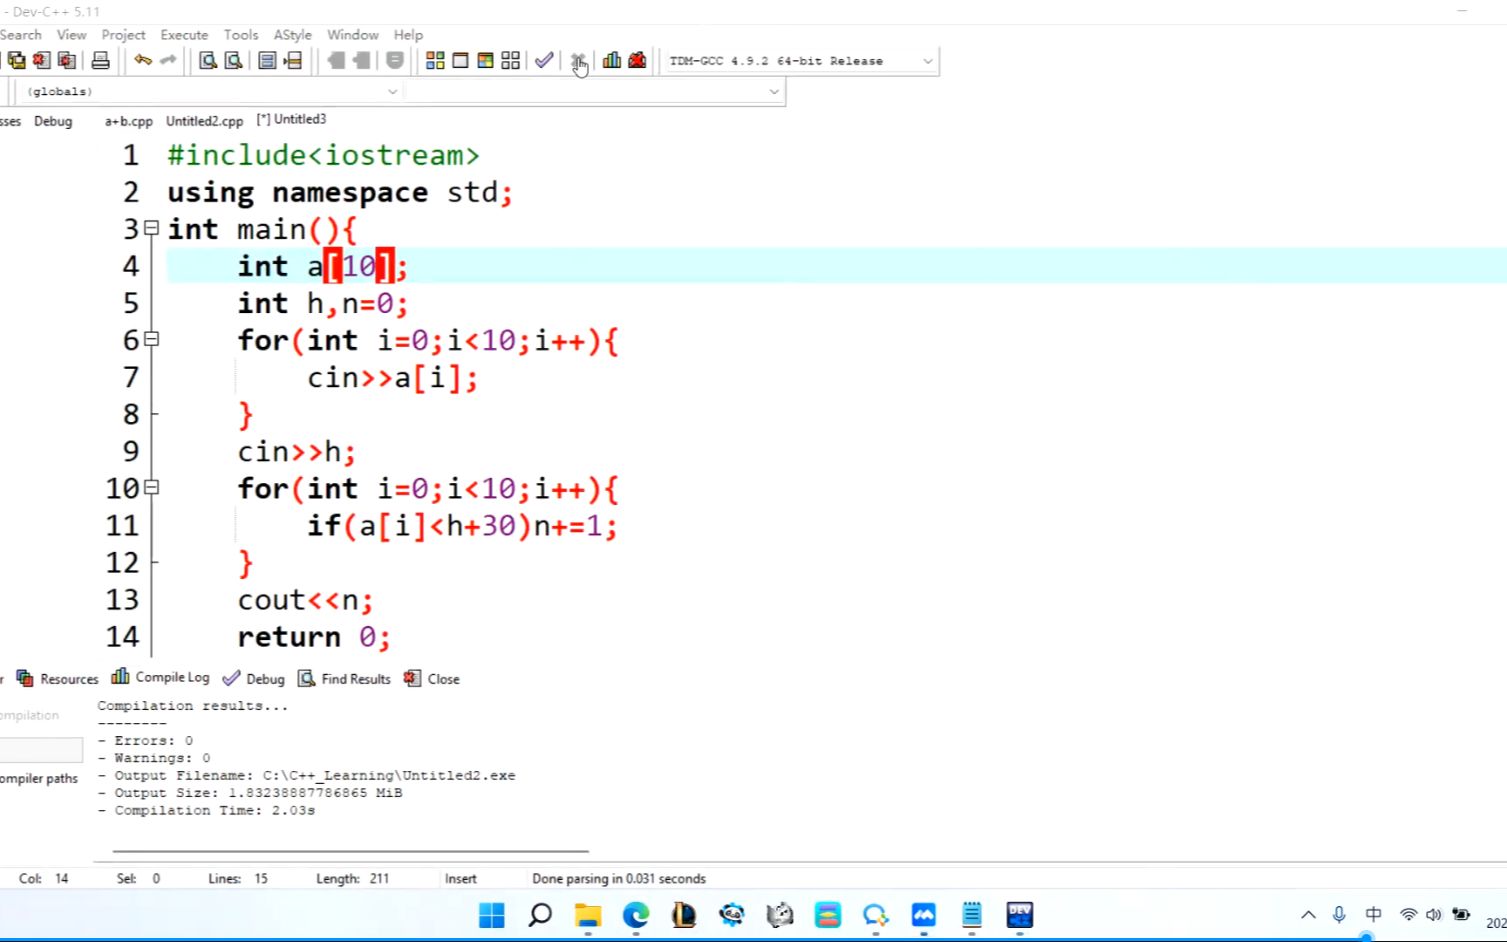Image resolution: width=1507 pixels, height=942 pixels.
Task: Click the '#include<iostream>' line
Action: [323, 156]
